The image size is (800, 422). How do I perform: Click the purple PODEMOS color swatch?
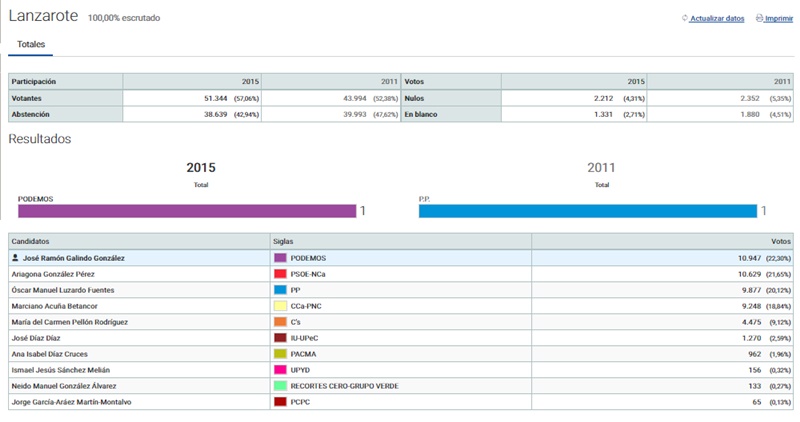tap(280, 258)
